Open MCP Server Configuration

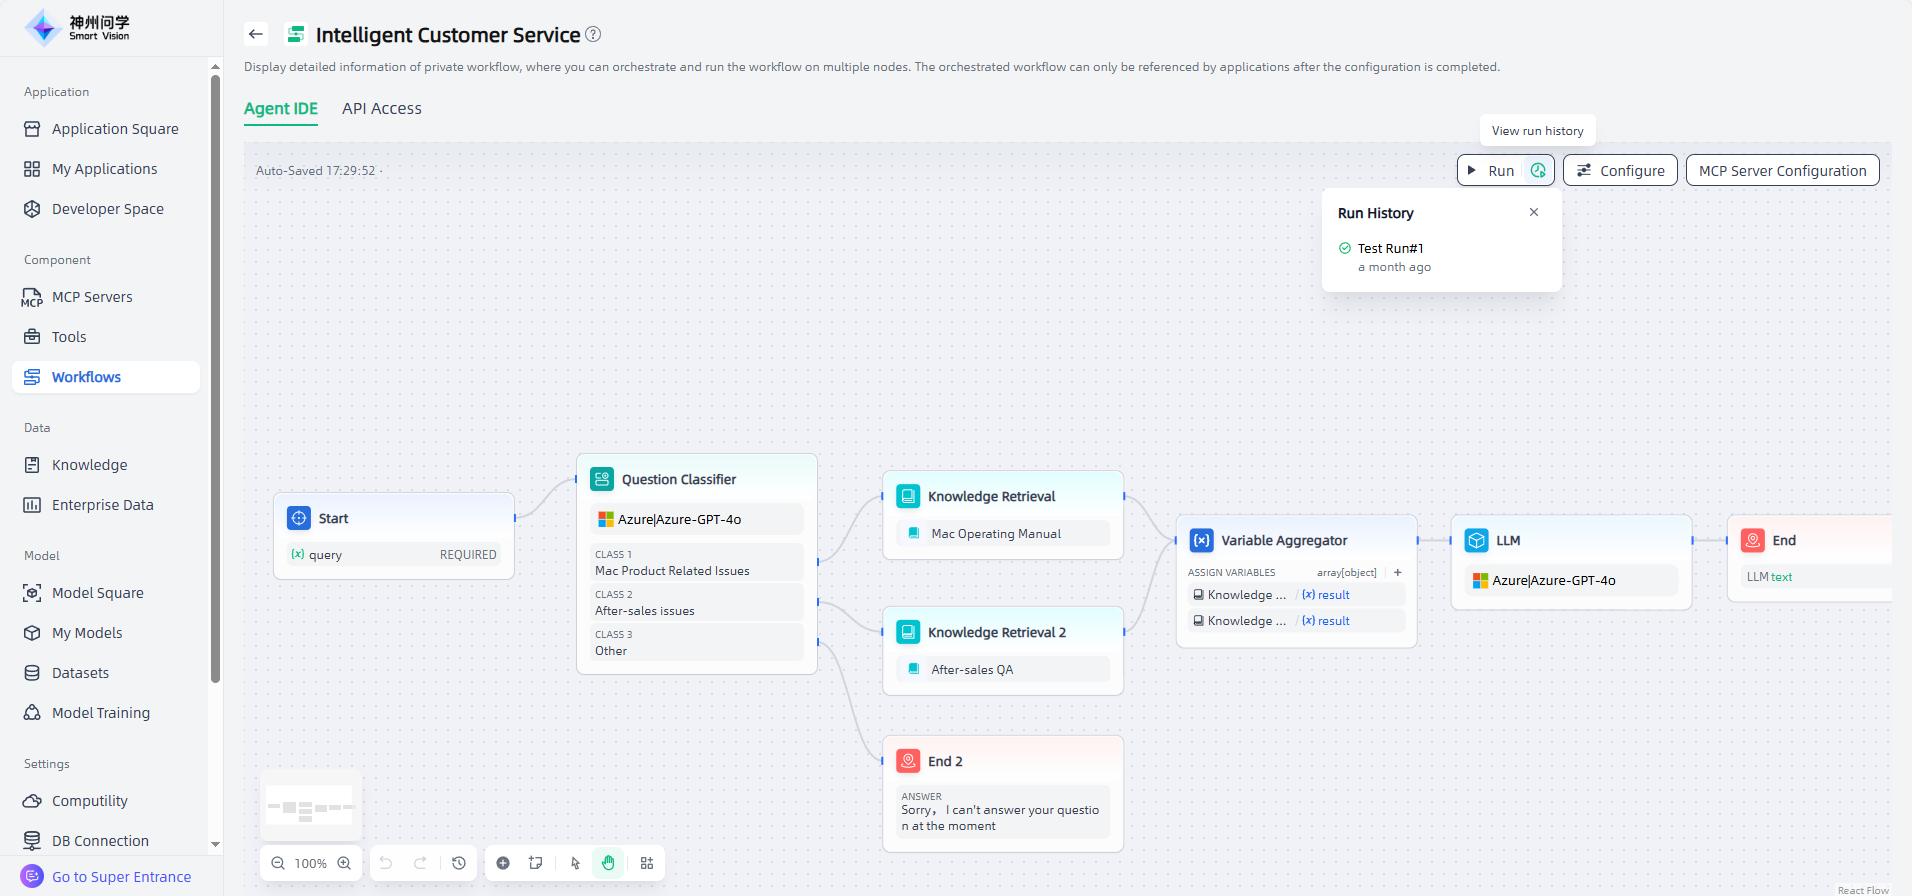[x=1782, y=171]
